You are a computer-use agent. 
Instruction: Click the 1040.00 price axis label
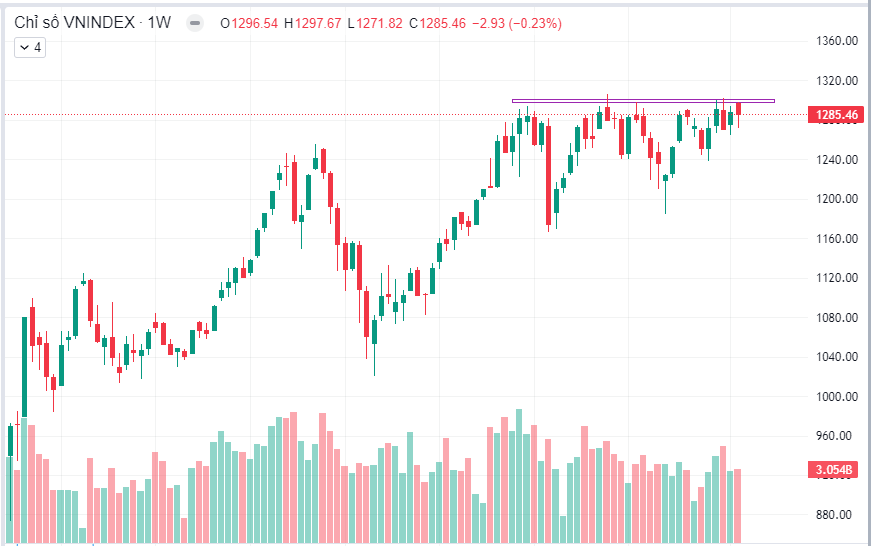tap(837, 357)
